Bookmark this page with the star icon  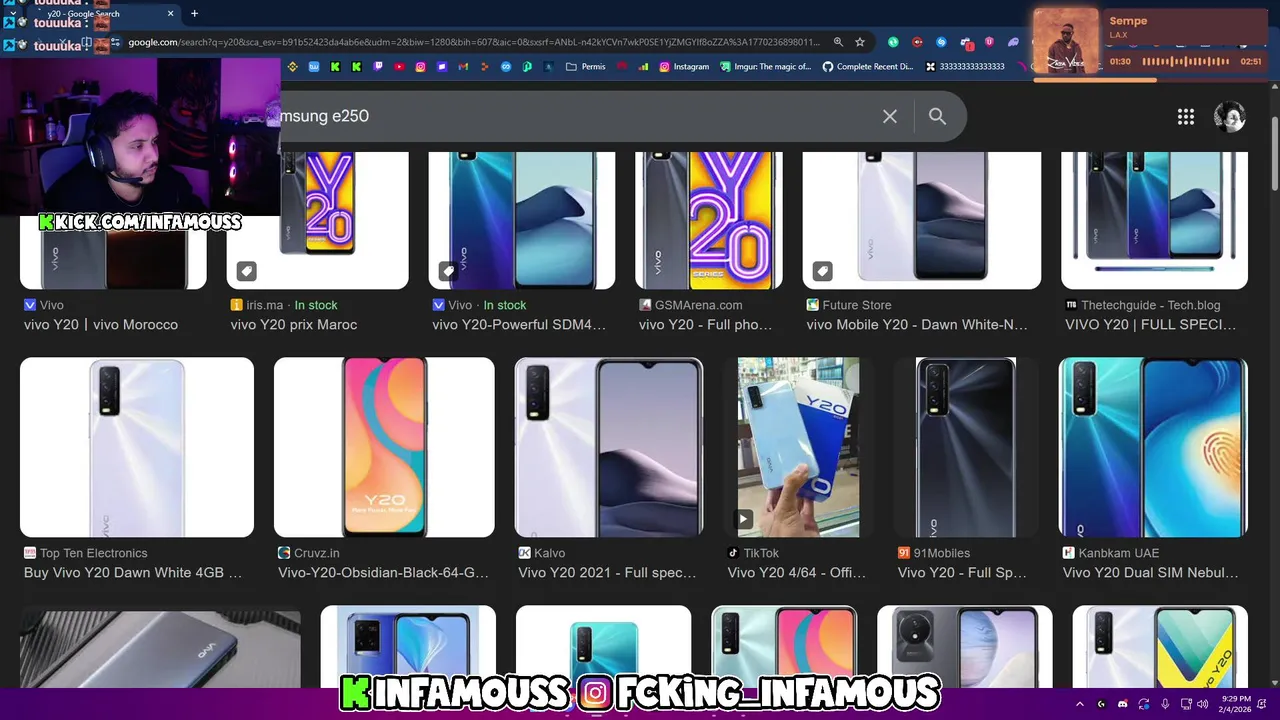pyautogui.click(x=860, y=42)
